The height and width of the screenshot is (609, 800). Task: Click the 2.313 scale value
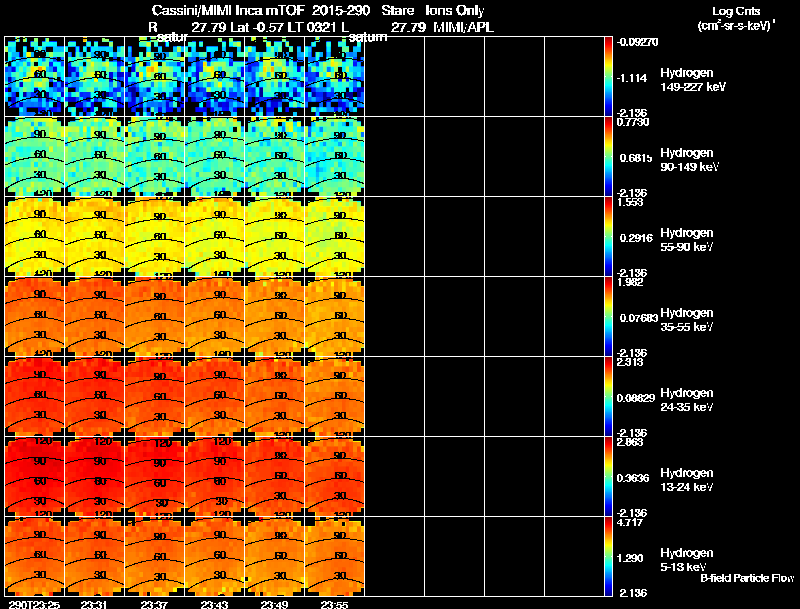pos(630,362)
